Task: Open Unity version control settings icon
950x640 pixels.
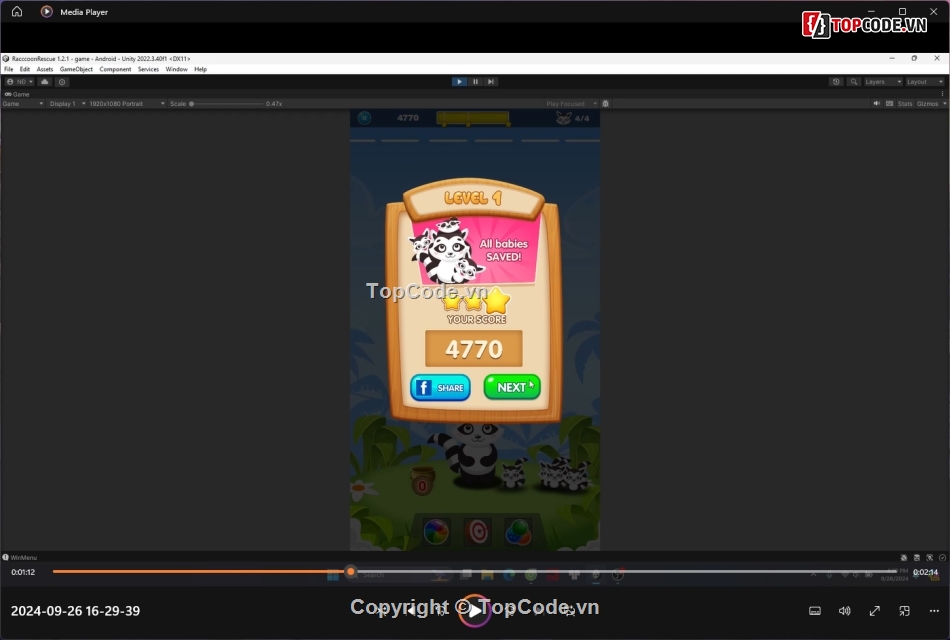Action: click(62, 82)
